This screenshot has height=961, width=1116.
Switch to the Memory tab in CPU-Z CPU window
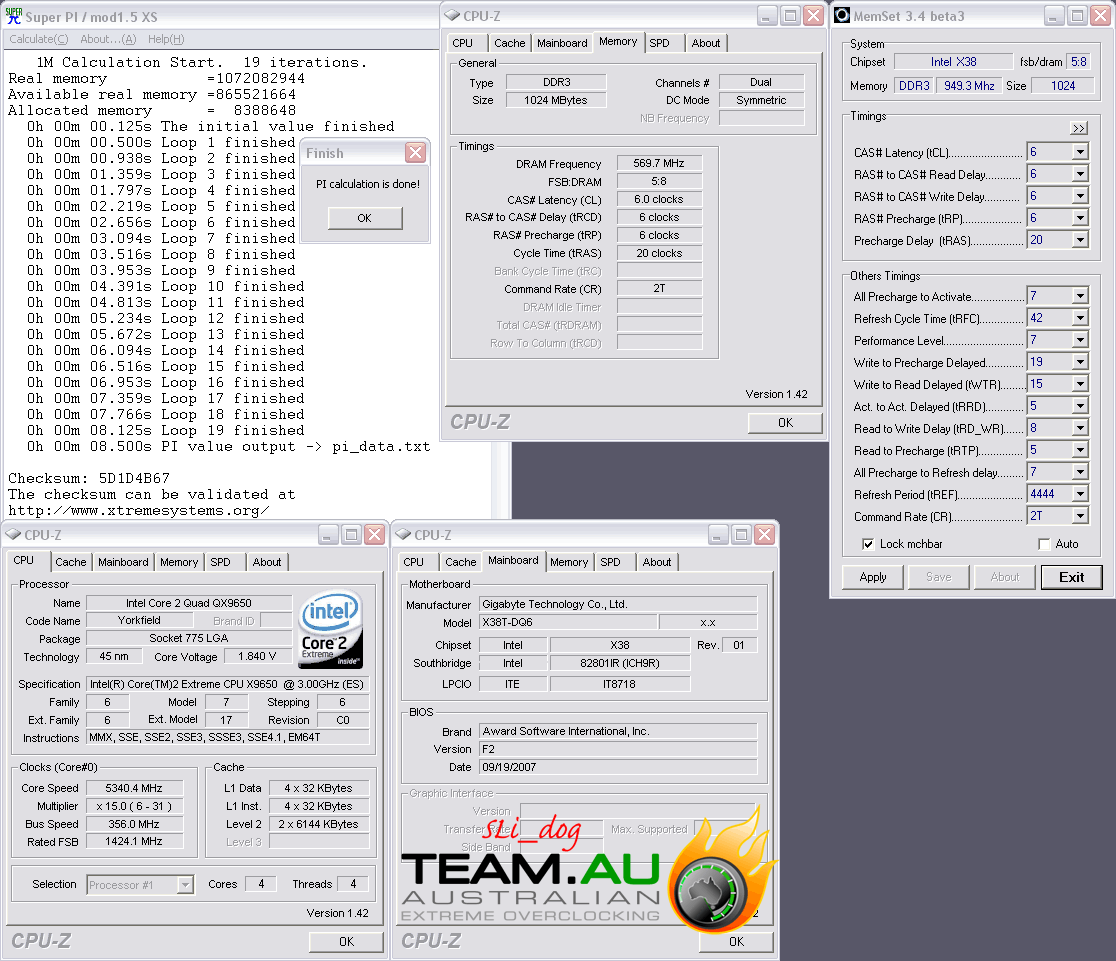click(179, 562)
